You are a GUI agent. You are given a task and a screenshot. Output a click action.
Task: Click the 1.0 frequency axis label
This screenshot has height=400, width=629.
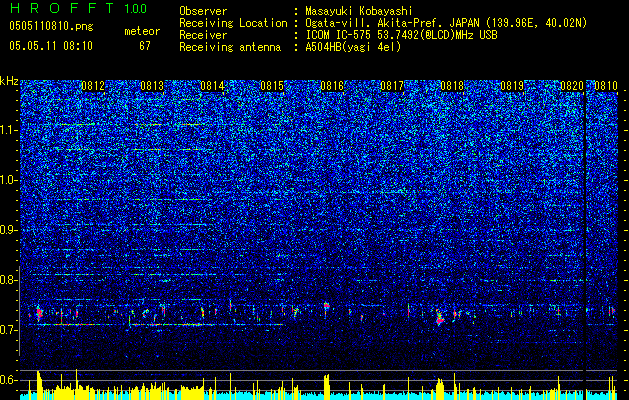[9, 180]
